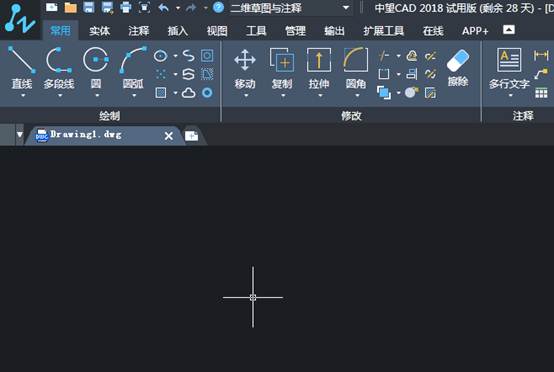The image size is (554, 372).
Task: Select the Trim tool in modify panel
Action: pyautogui.click(x=384, y=55)
